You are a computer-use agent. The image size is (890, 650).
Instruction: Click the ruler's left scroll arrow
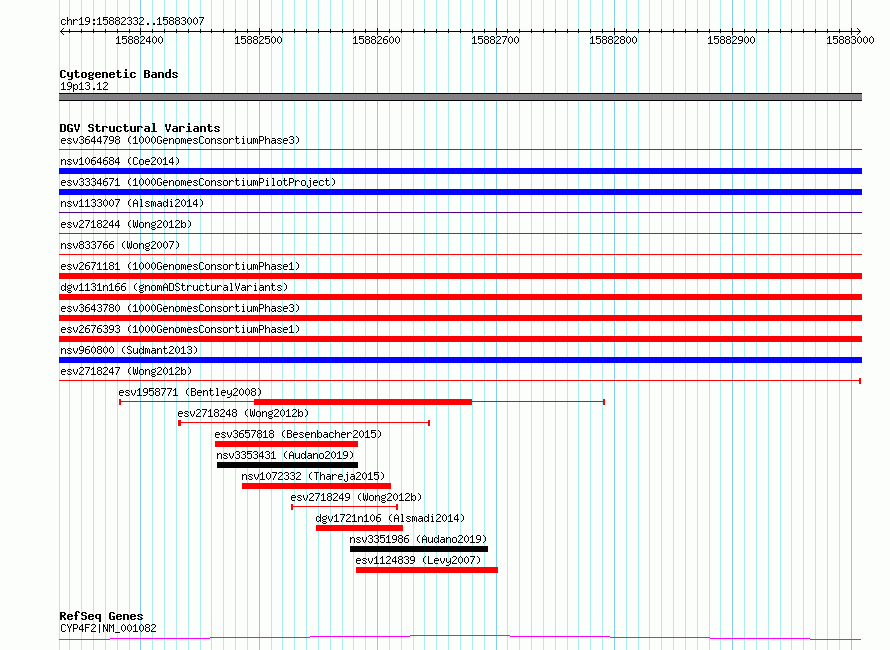point(62,32)
